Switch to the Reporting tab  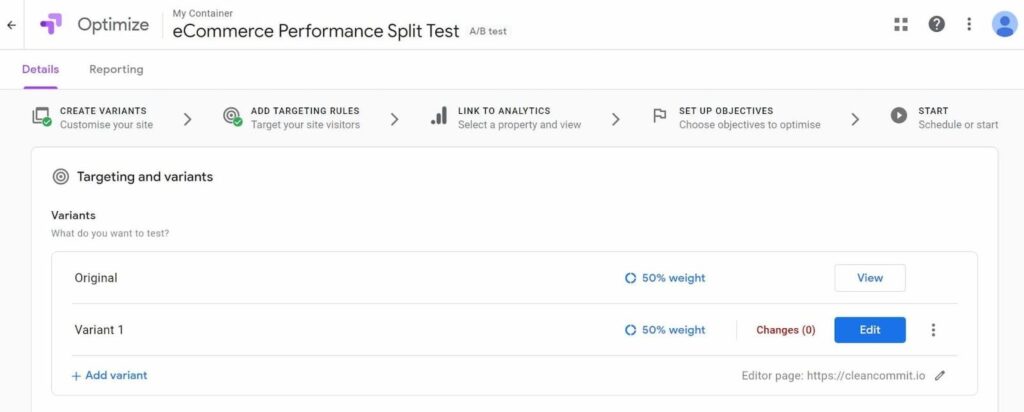pos(116,69)
